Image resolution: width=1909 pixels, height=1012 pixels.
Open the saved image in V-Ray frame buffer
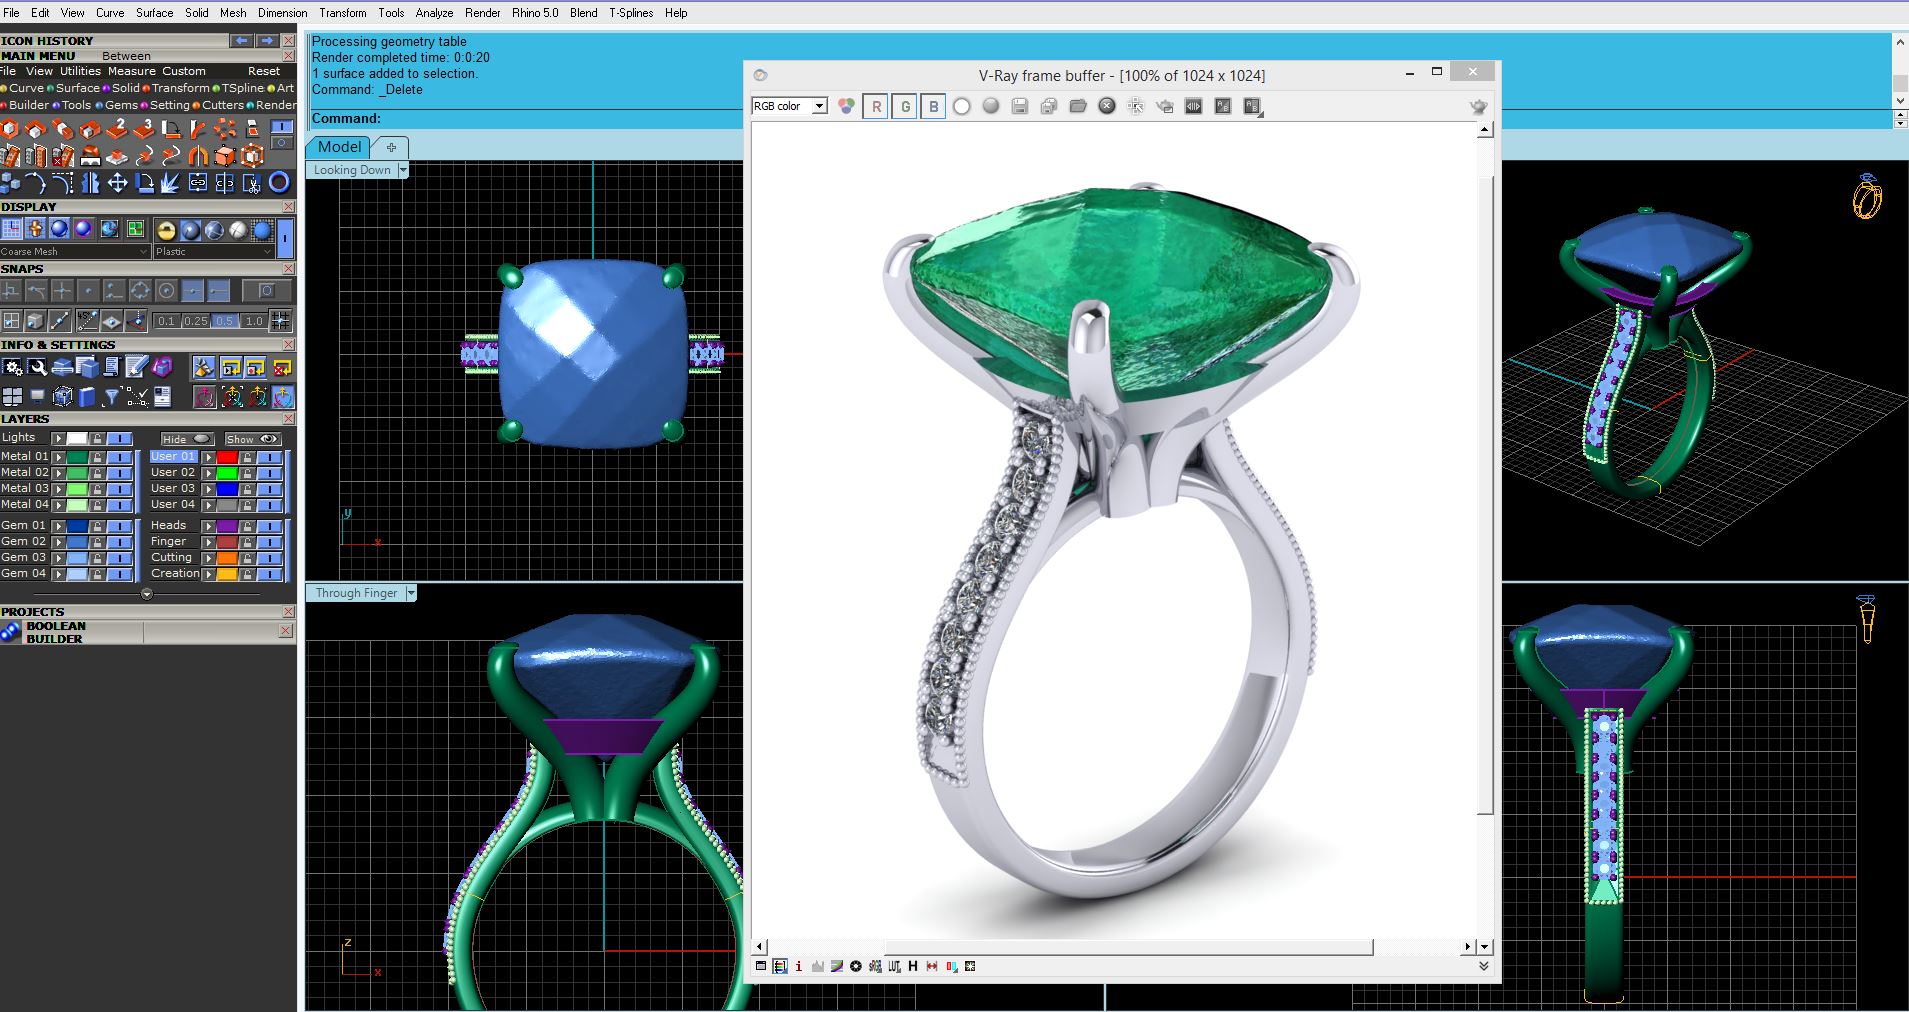tap(1078, 106)
